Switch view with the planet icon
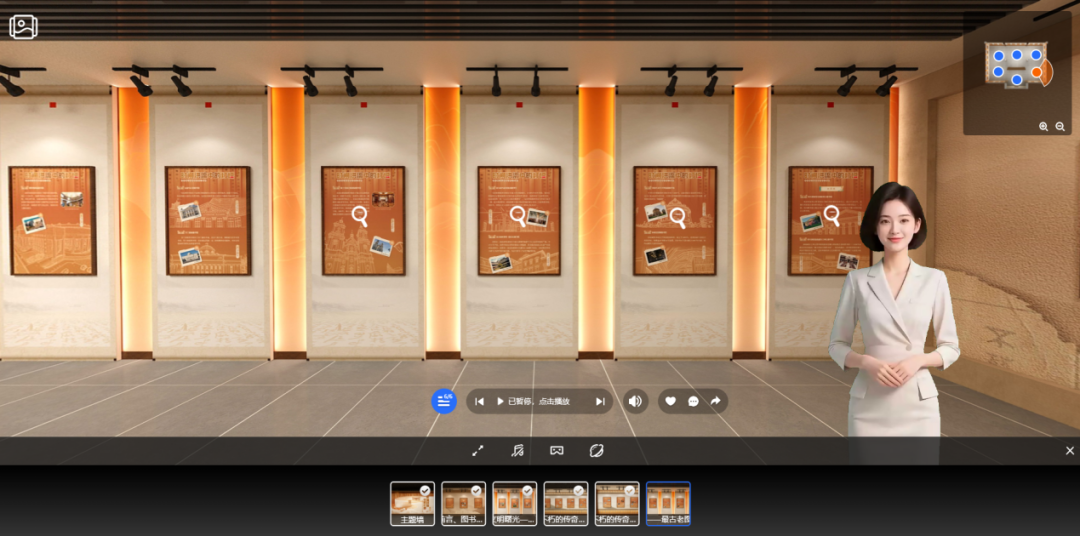Screen dimensions: 1080x536 coord(596,451)
